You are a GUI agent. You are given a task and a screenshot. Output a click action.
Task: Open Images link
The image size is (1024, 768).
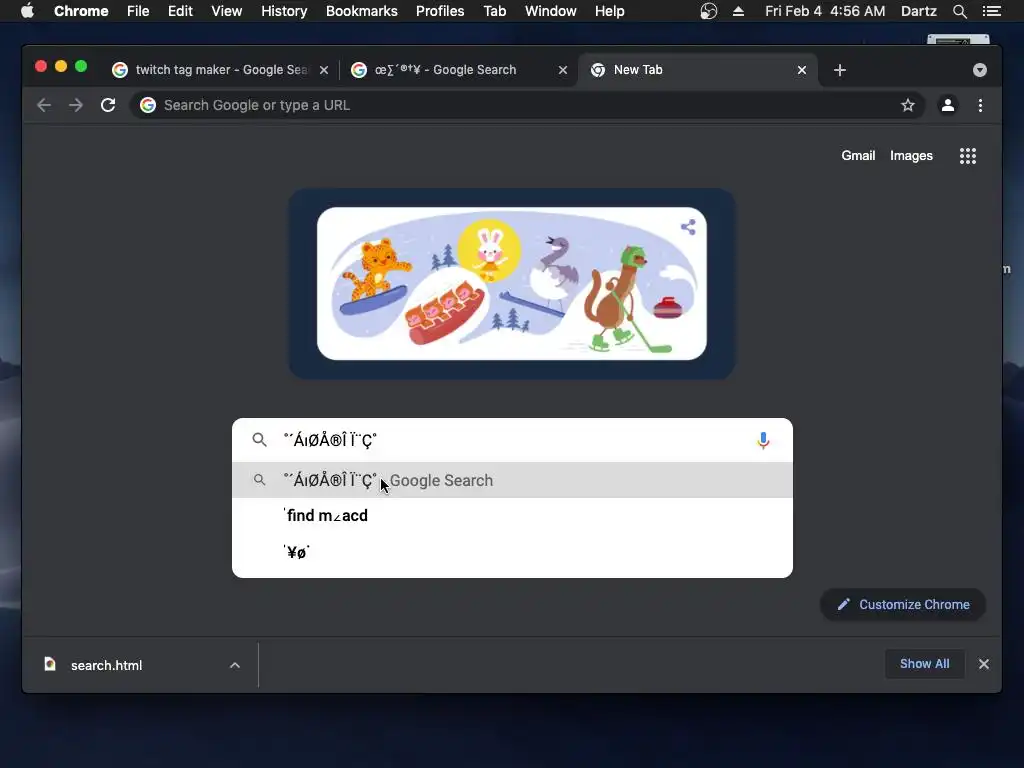coord(911,155)
